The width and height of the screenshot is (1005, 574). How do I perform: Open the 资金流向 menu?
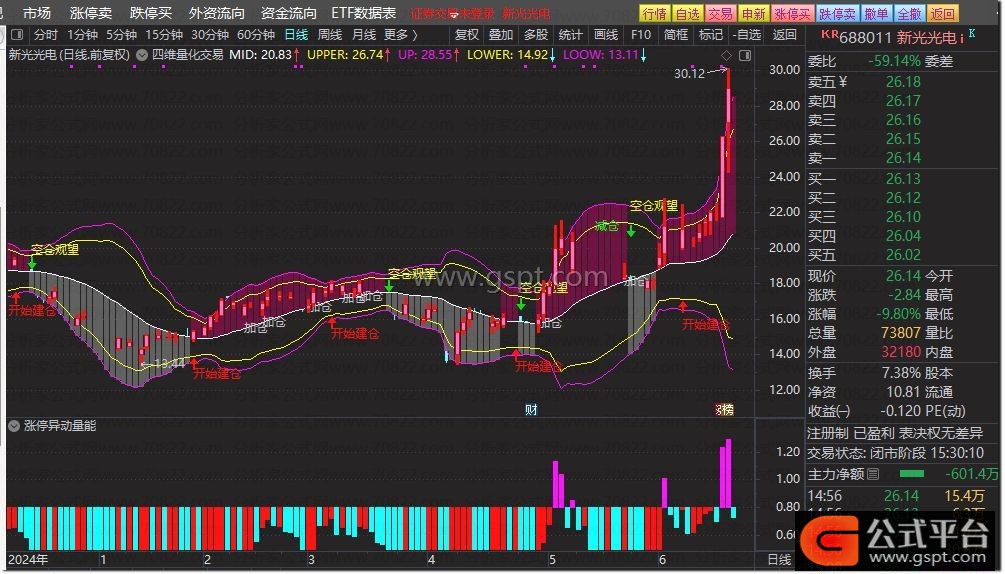[288, 13]
